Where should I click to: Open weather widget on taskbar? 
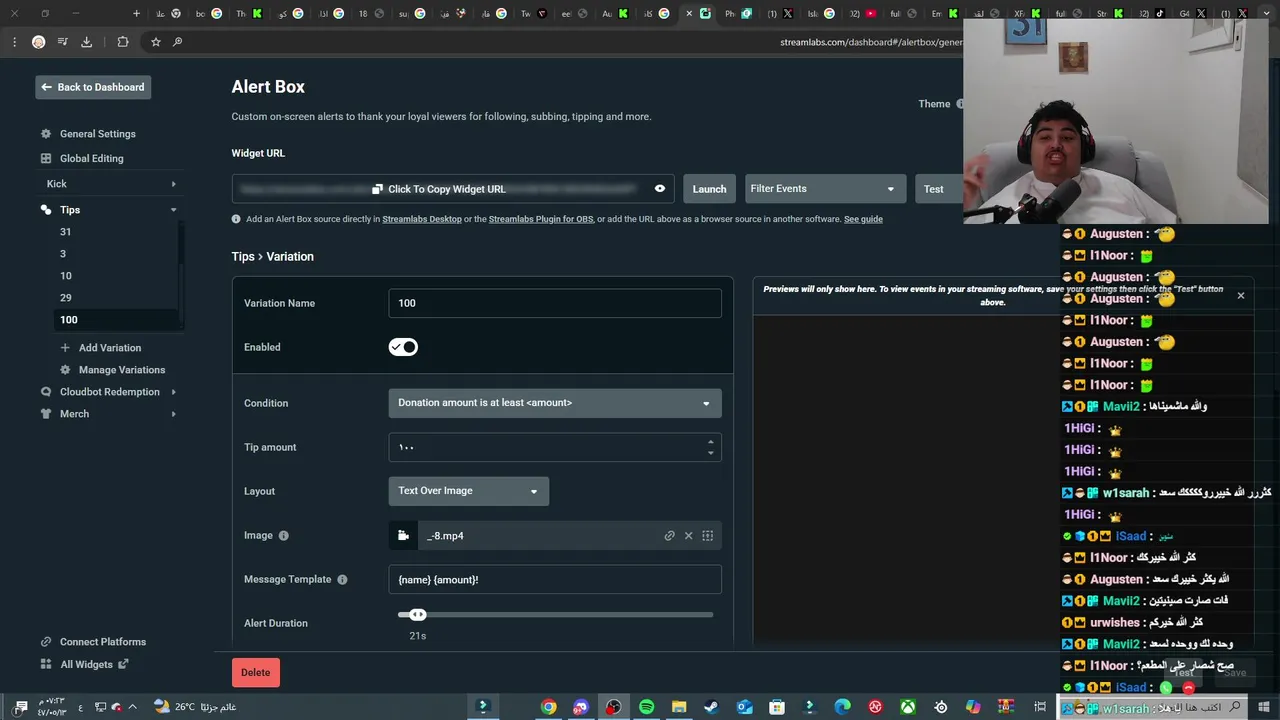[194, 707]
